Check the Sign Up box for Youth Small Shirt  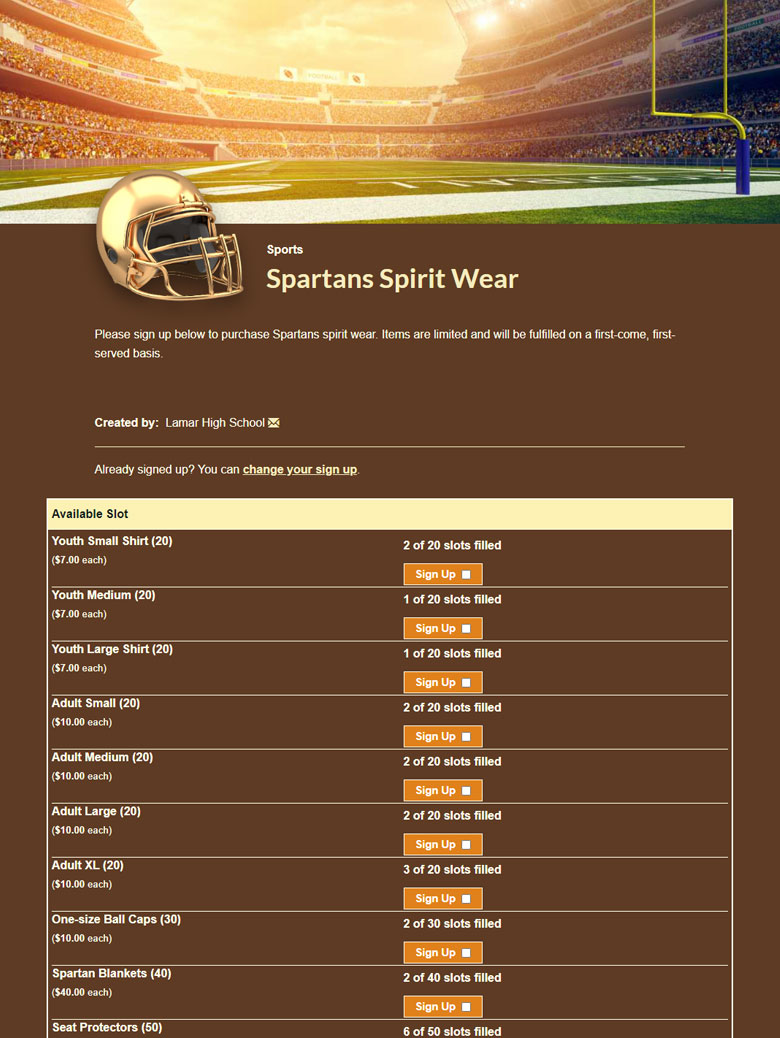click(466, 575)
